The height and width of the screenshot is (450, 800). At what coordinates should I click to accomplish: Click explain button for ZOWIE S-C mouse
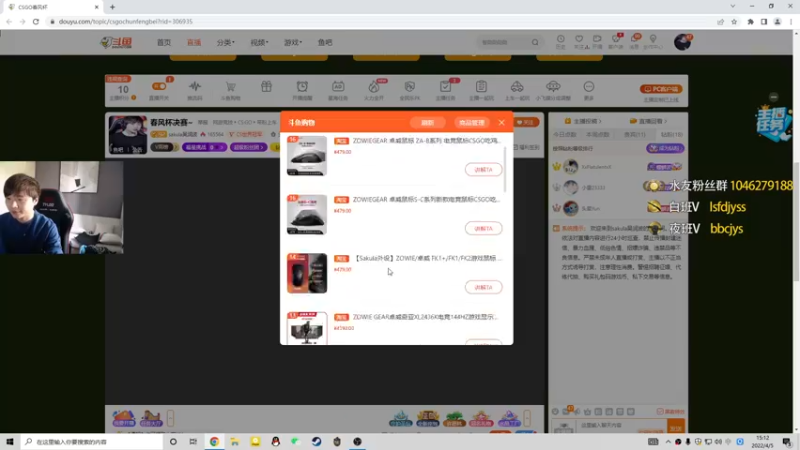483,228
